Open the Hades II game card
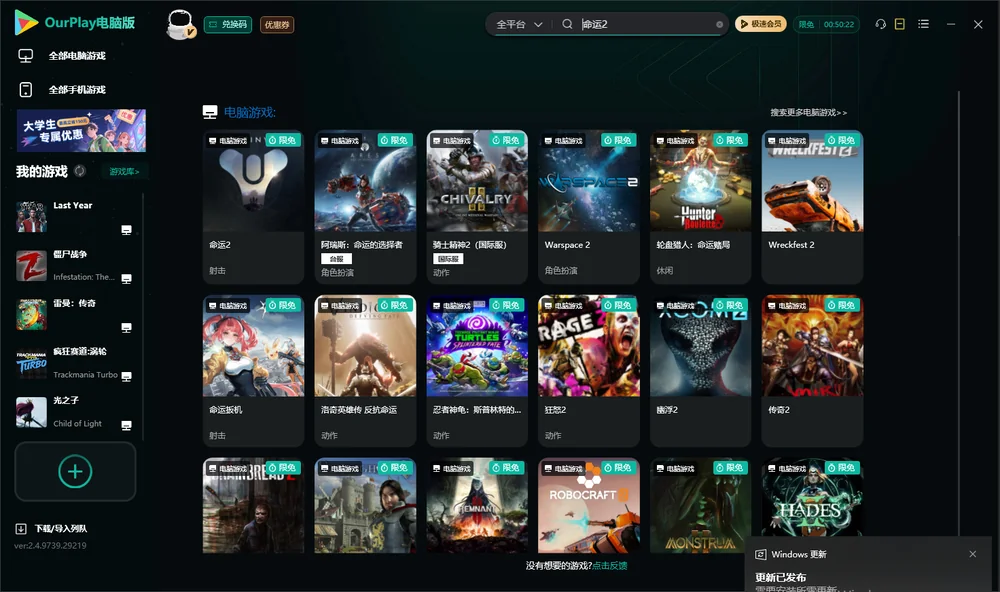 coord(812,498)
